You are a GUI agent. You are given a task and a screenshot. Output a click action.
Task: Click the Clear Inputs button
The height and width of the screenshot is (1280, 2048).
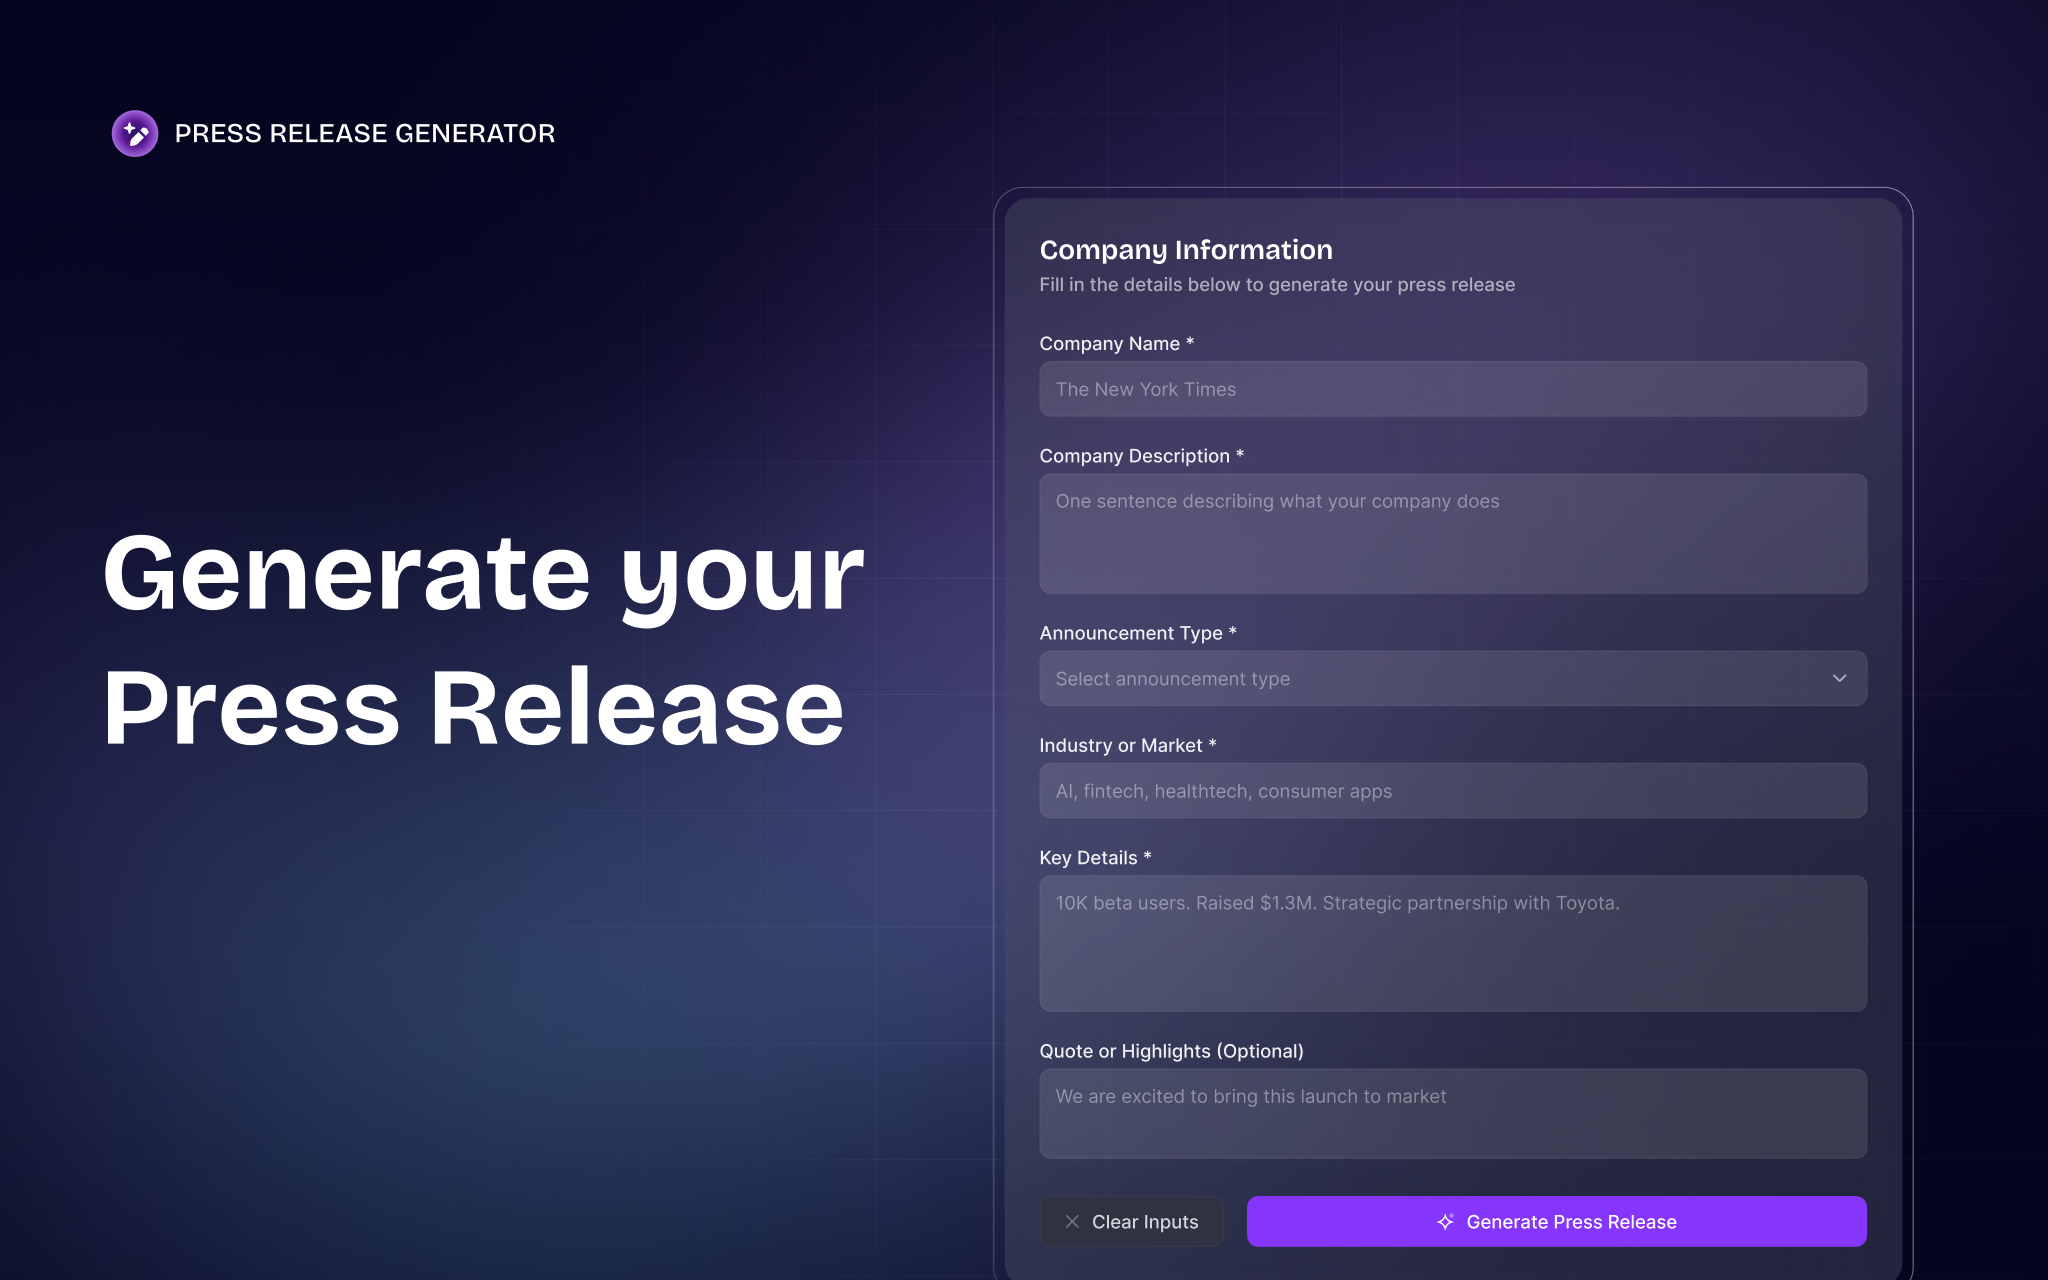(1132, 1221)
